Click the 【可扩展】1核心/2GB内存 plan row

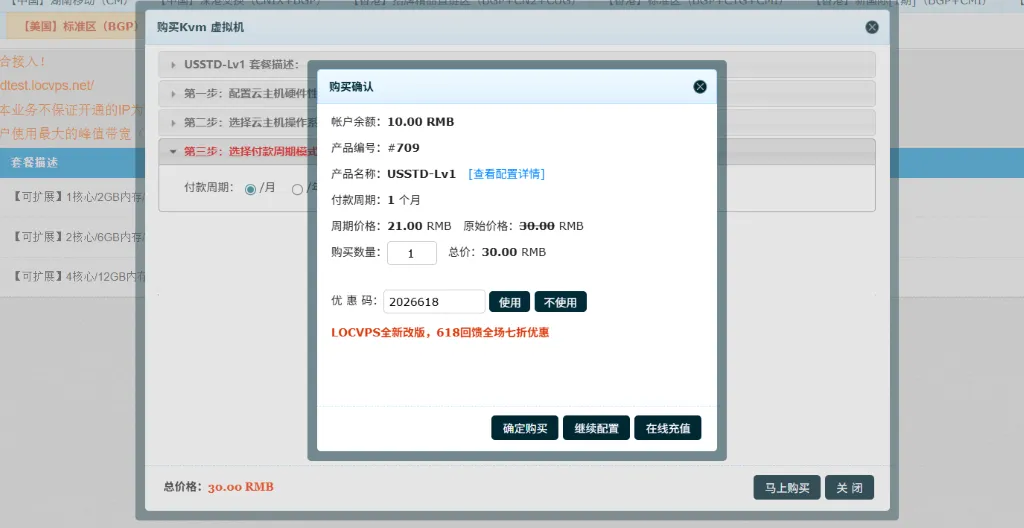tap(77, 197)
